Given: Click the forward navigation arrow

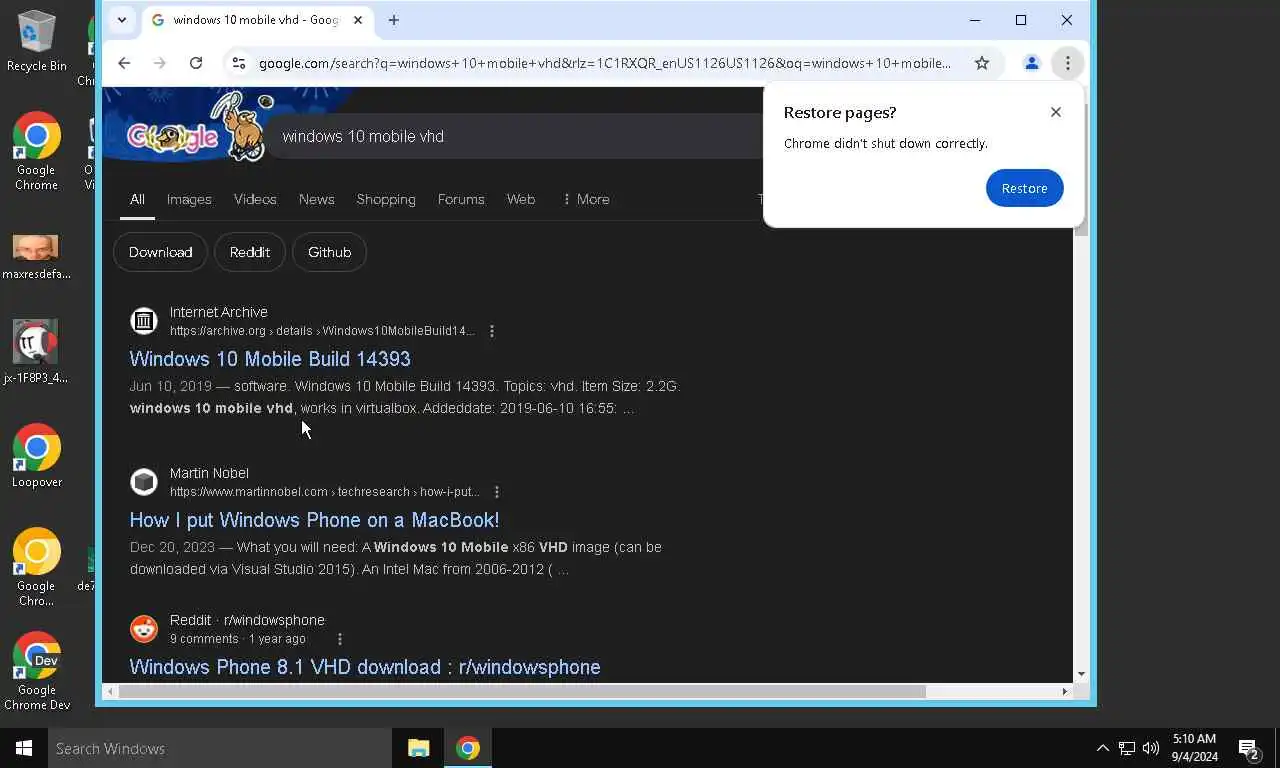Looking at the screenshot, I should 160,63.
